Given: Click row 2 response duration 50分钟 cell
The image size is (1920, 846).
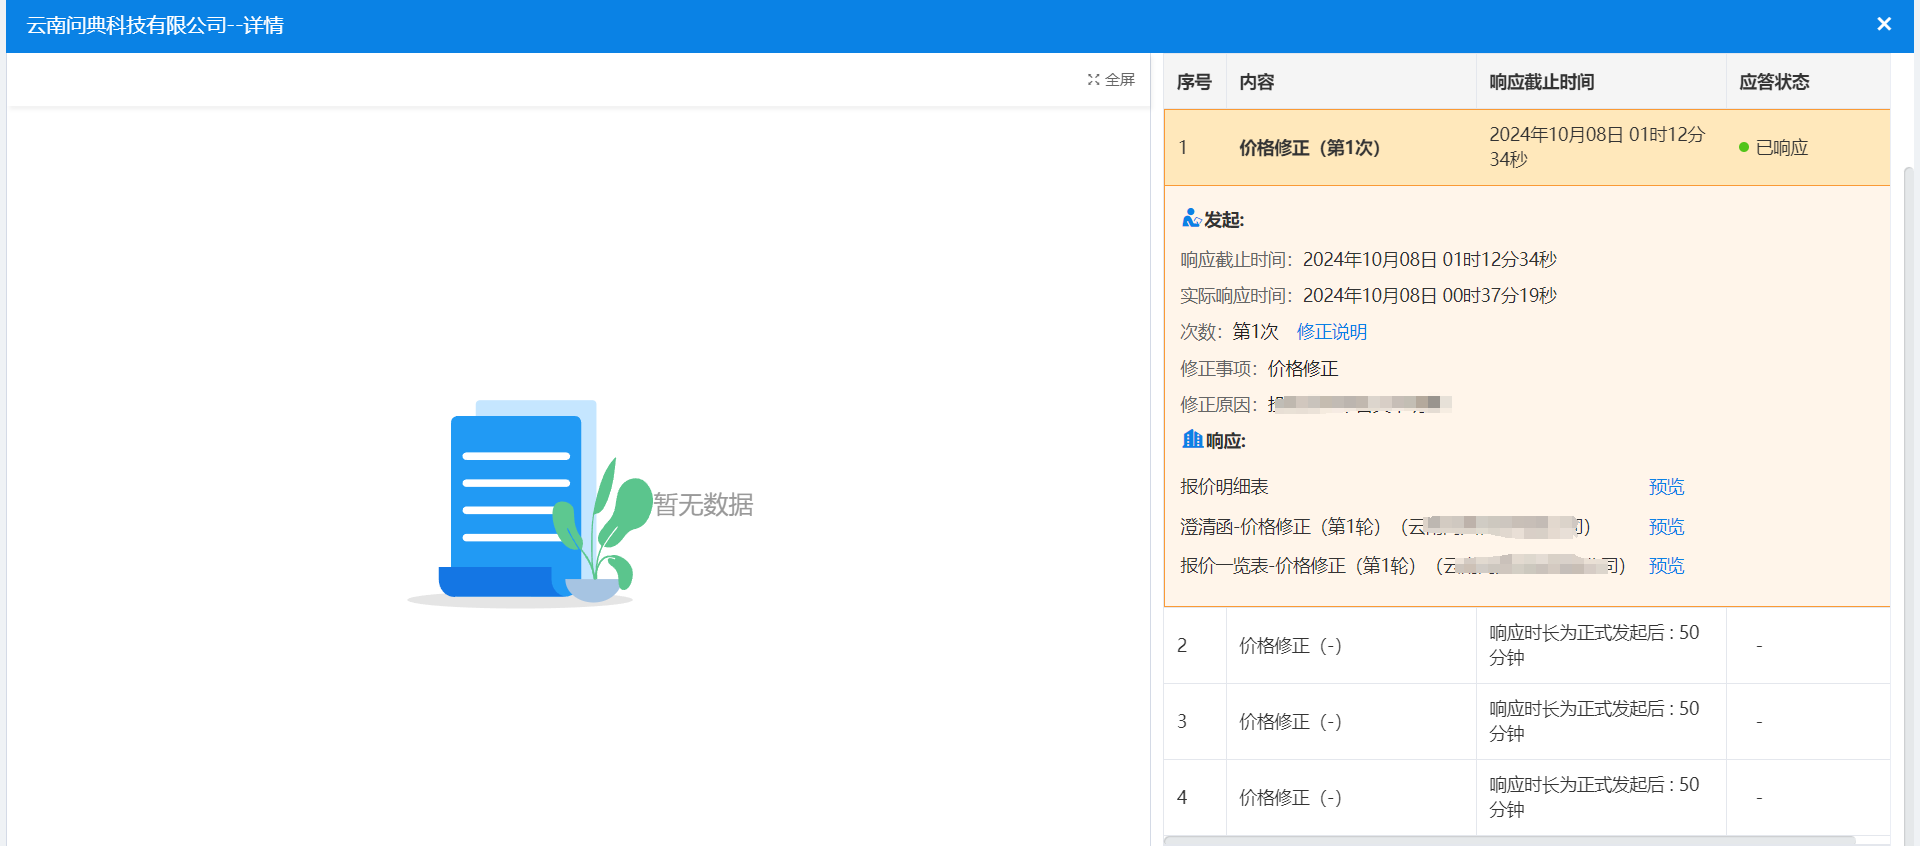Looking at the screenshot, I should point(1601,646).
